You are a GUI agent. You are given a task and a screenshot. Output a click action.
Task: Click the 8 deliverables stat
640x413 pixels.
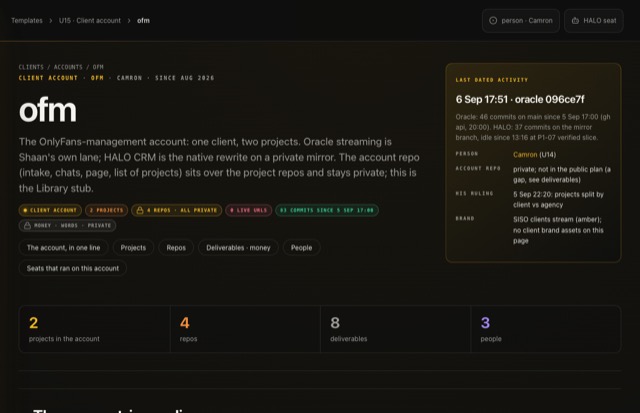396,329
